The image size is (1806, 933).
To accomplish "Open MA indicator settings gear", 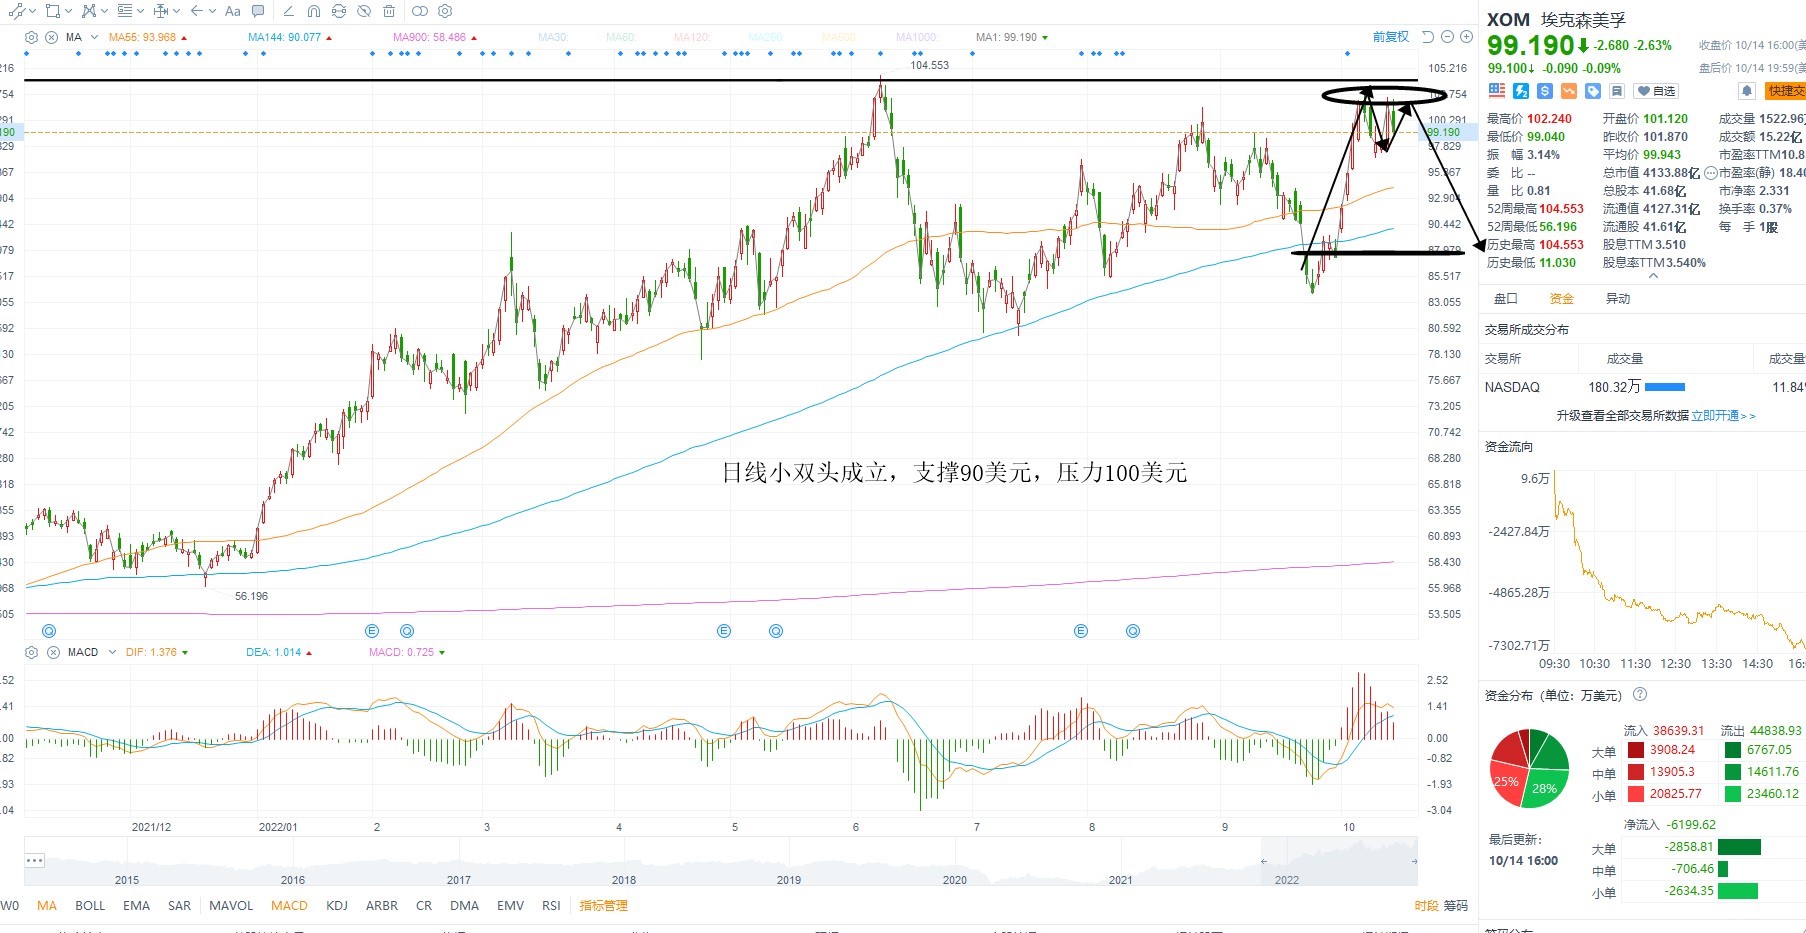I will point(31,37).
